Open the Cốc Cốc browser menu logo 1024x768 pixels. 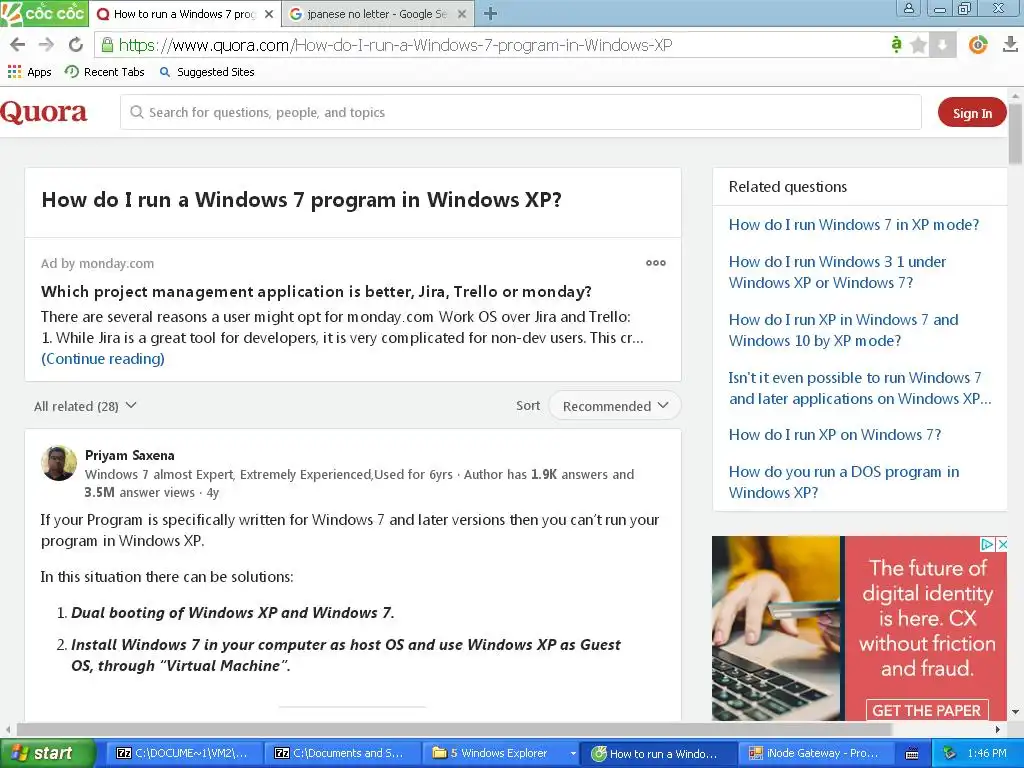click(x=44, y=13)
